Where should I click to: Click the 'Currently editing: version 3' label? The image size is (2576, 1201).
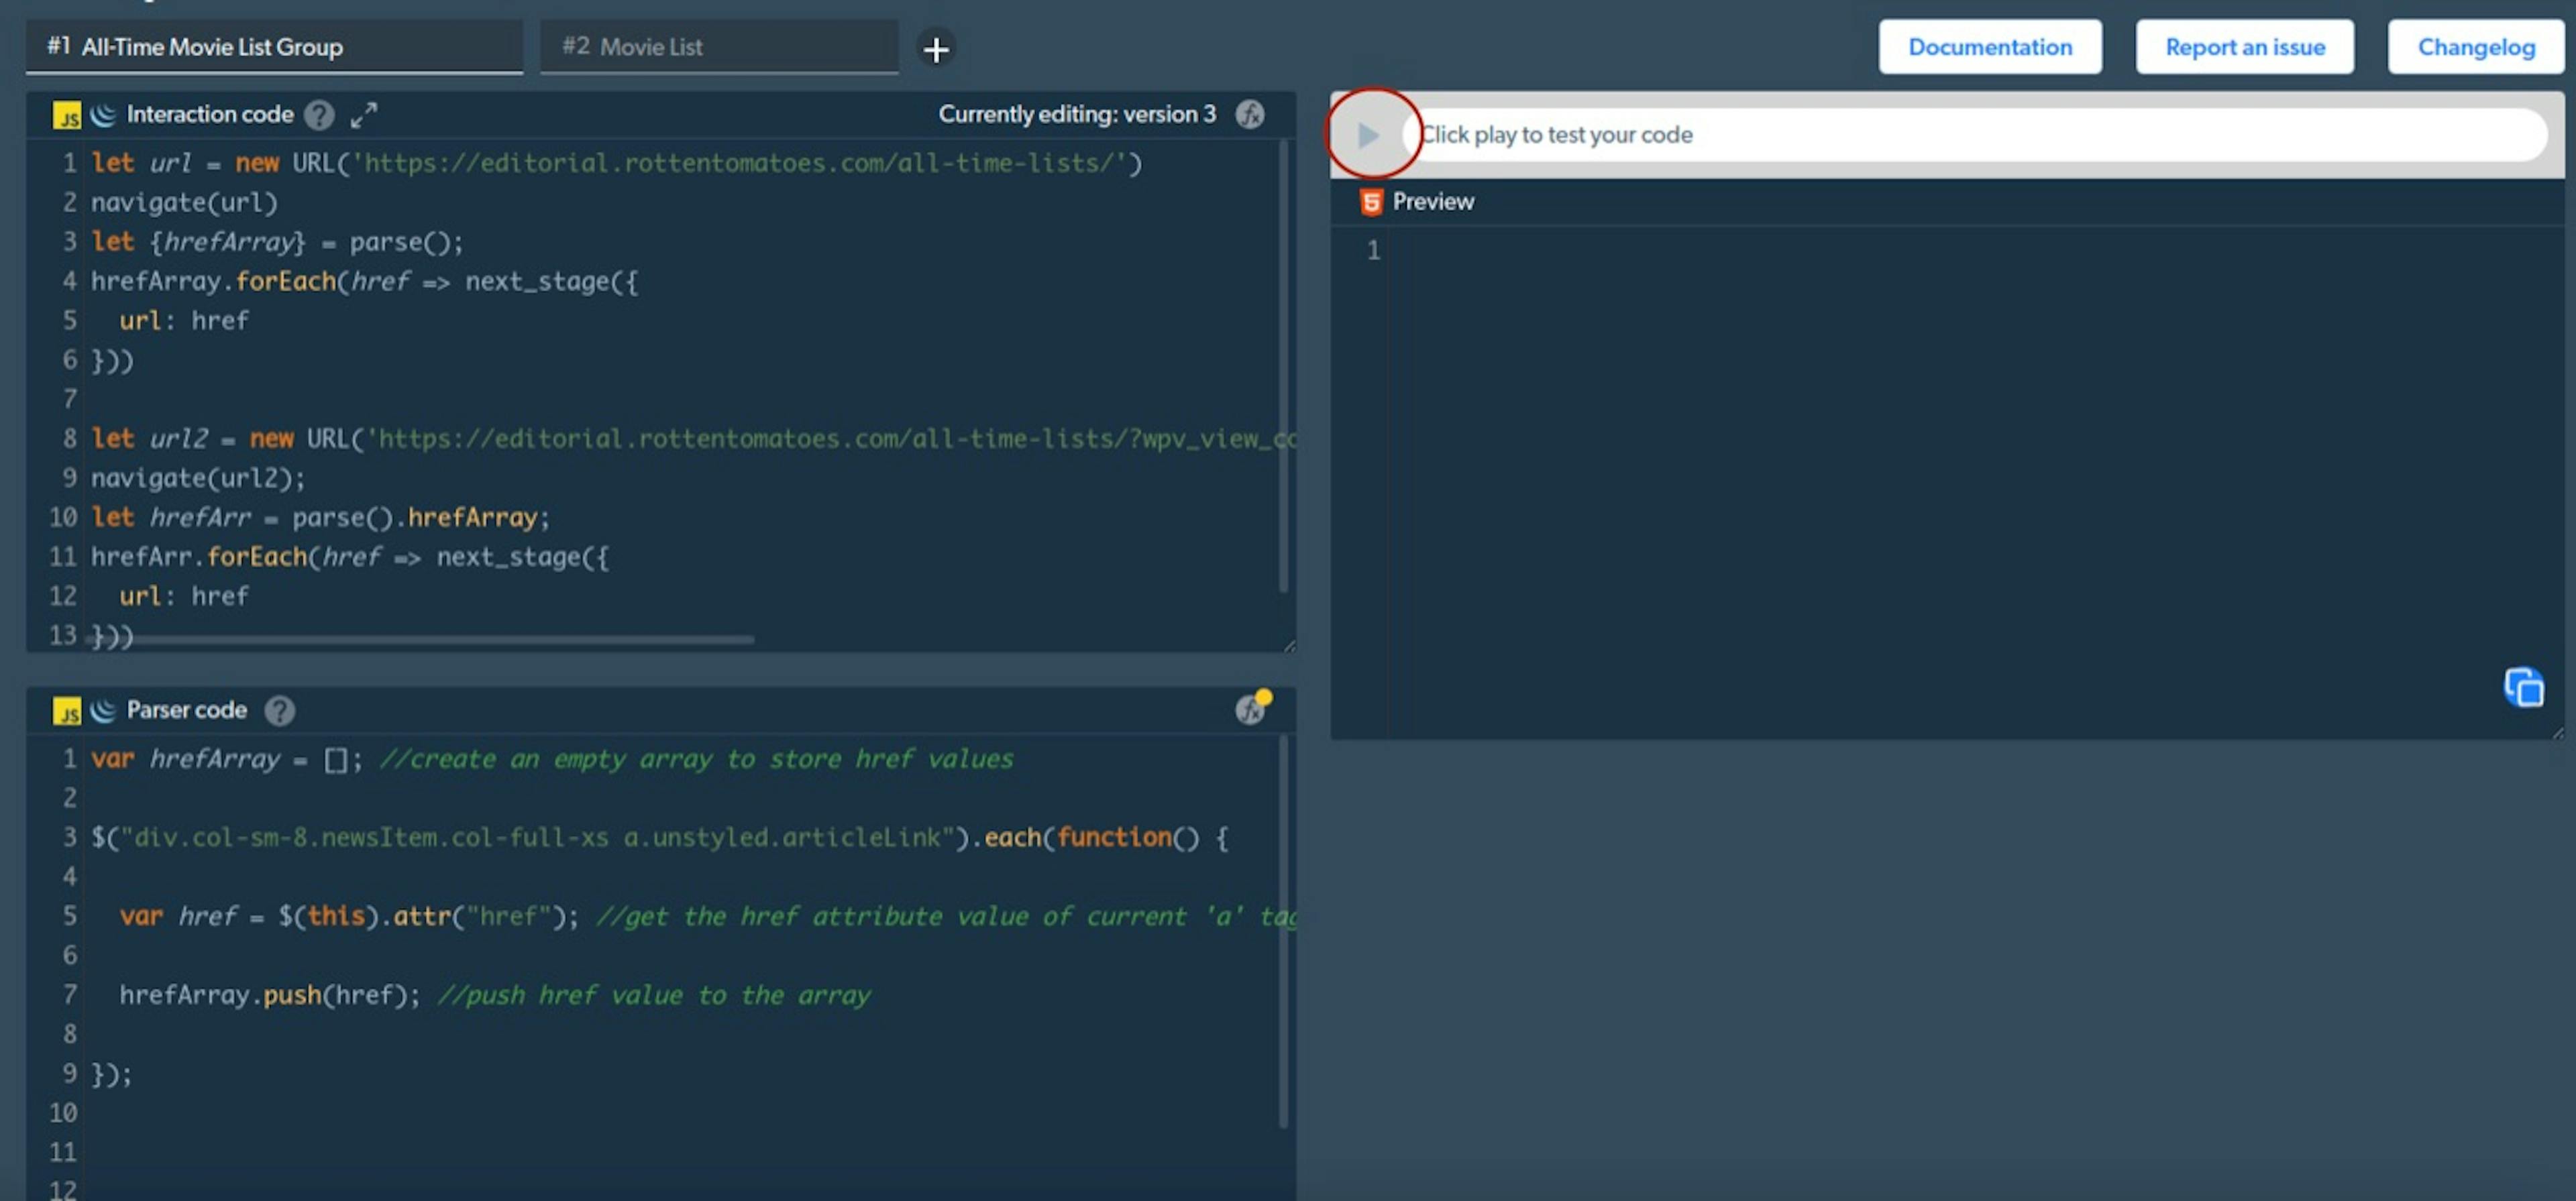[1077, 114]
